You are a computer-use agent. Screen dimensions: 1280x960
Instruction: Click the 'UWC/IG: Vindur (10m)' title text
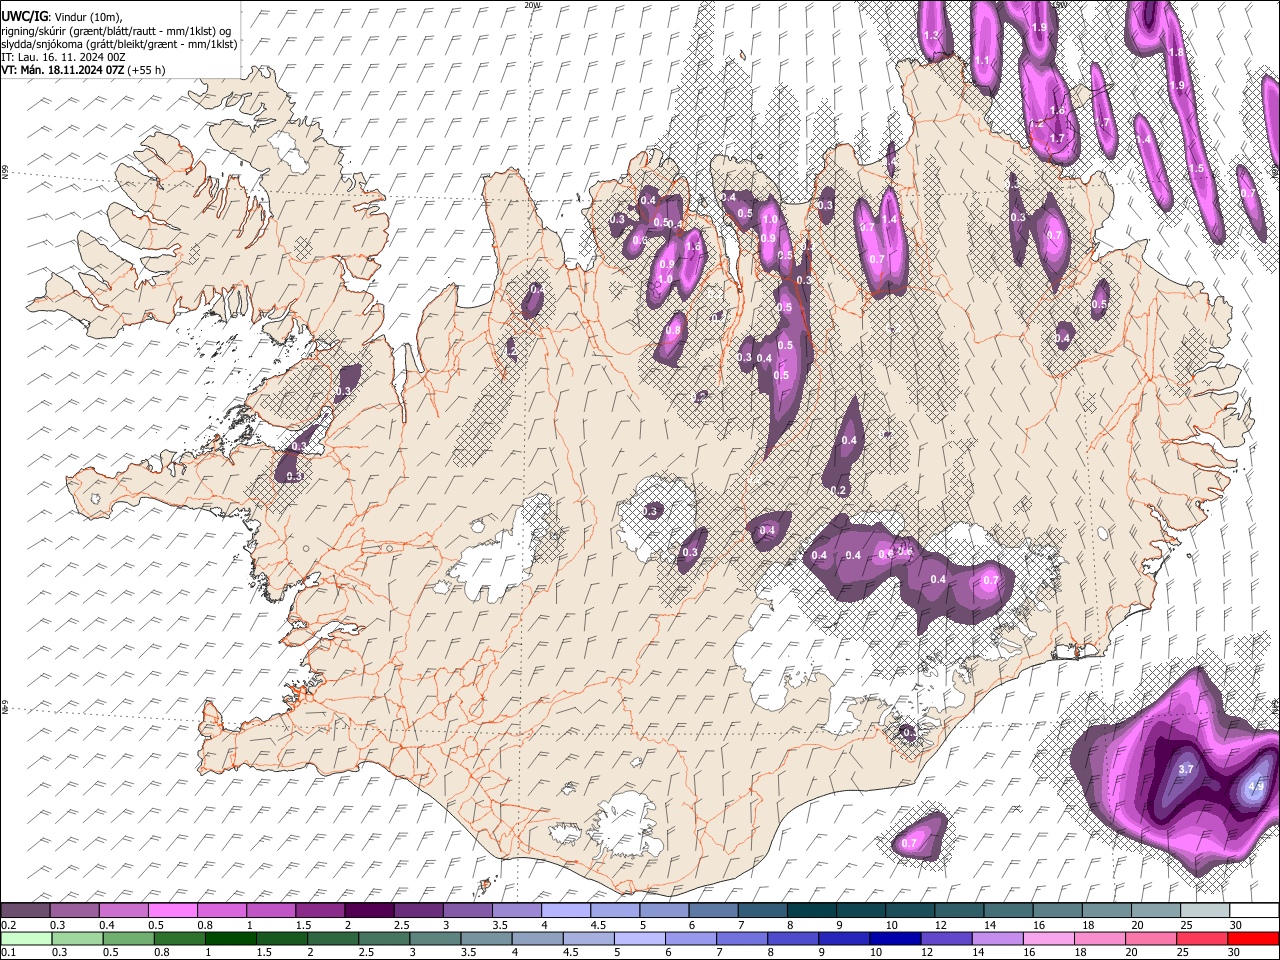click(60, 17)
